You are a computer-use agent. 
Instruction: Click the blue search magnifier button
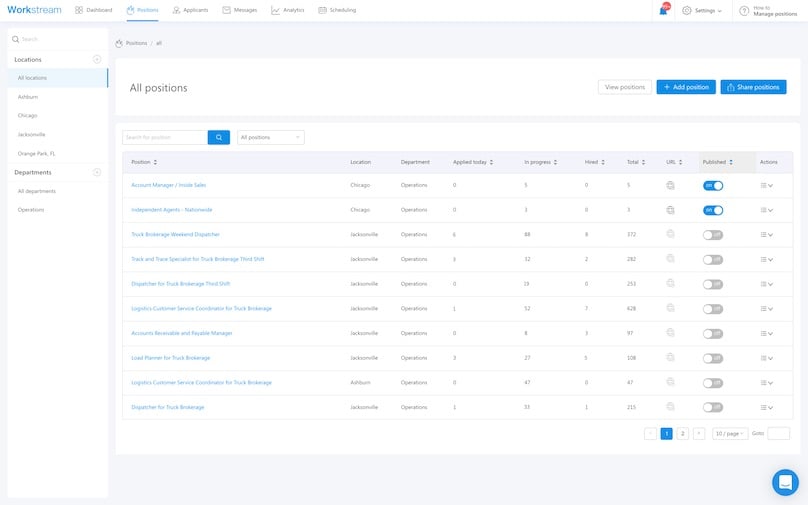[x=219, y=137]
